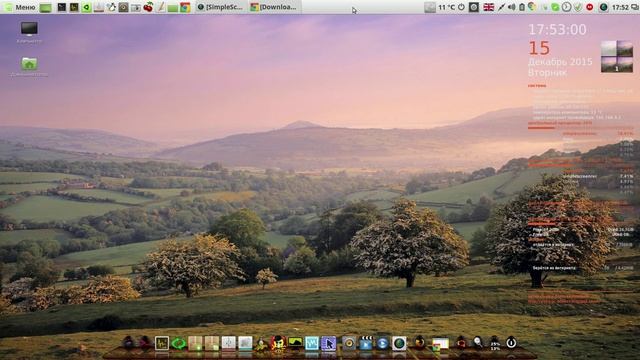This screenshot has width=640, height=360.
Task: Open the cherry icon launcher in panel
Action: pos(148,7)
